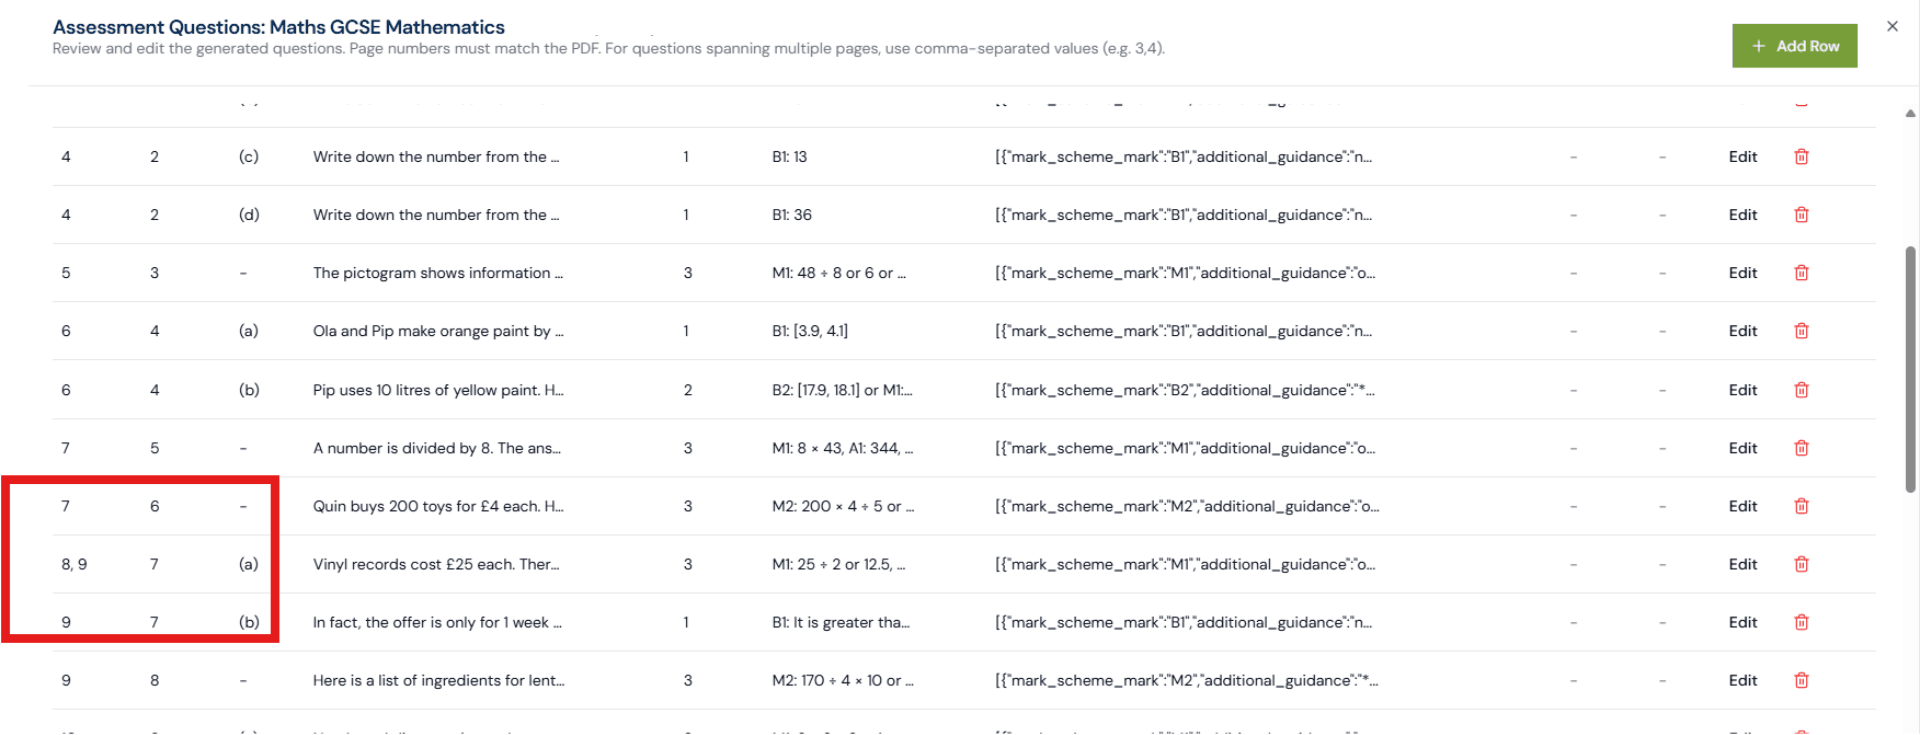This screenshot has height=735, width=1920.
Task: Close the Assessment Questions dialog
Action: (x=1892, y=27)
